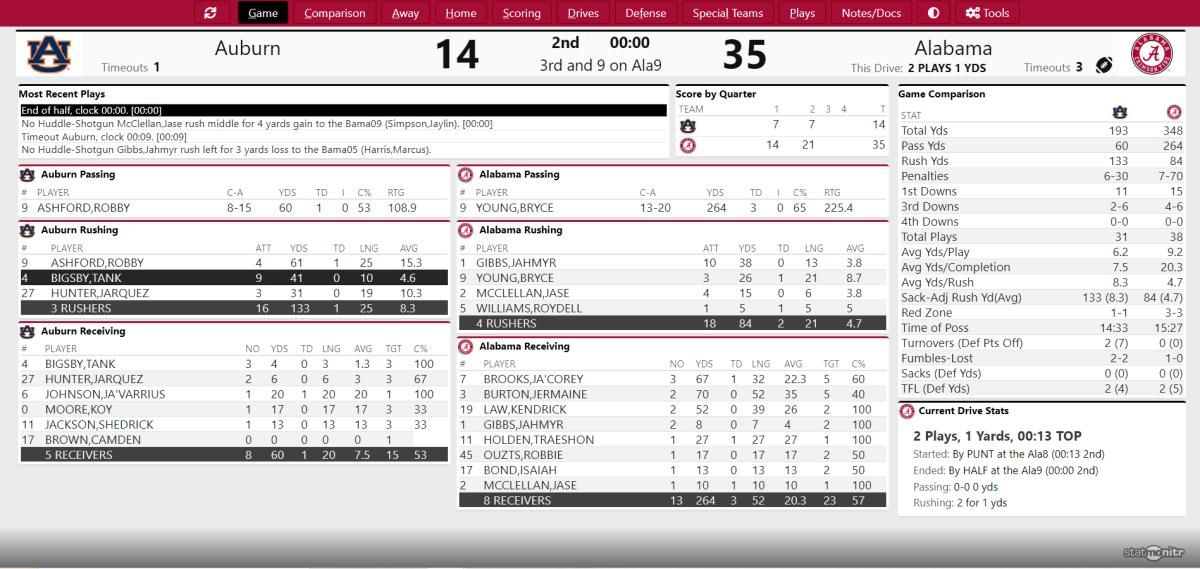Click the Red Zone stat row
1200x569 pixels.
click(x=1044, y=313)
